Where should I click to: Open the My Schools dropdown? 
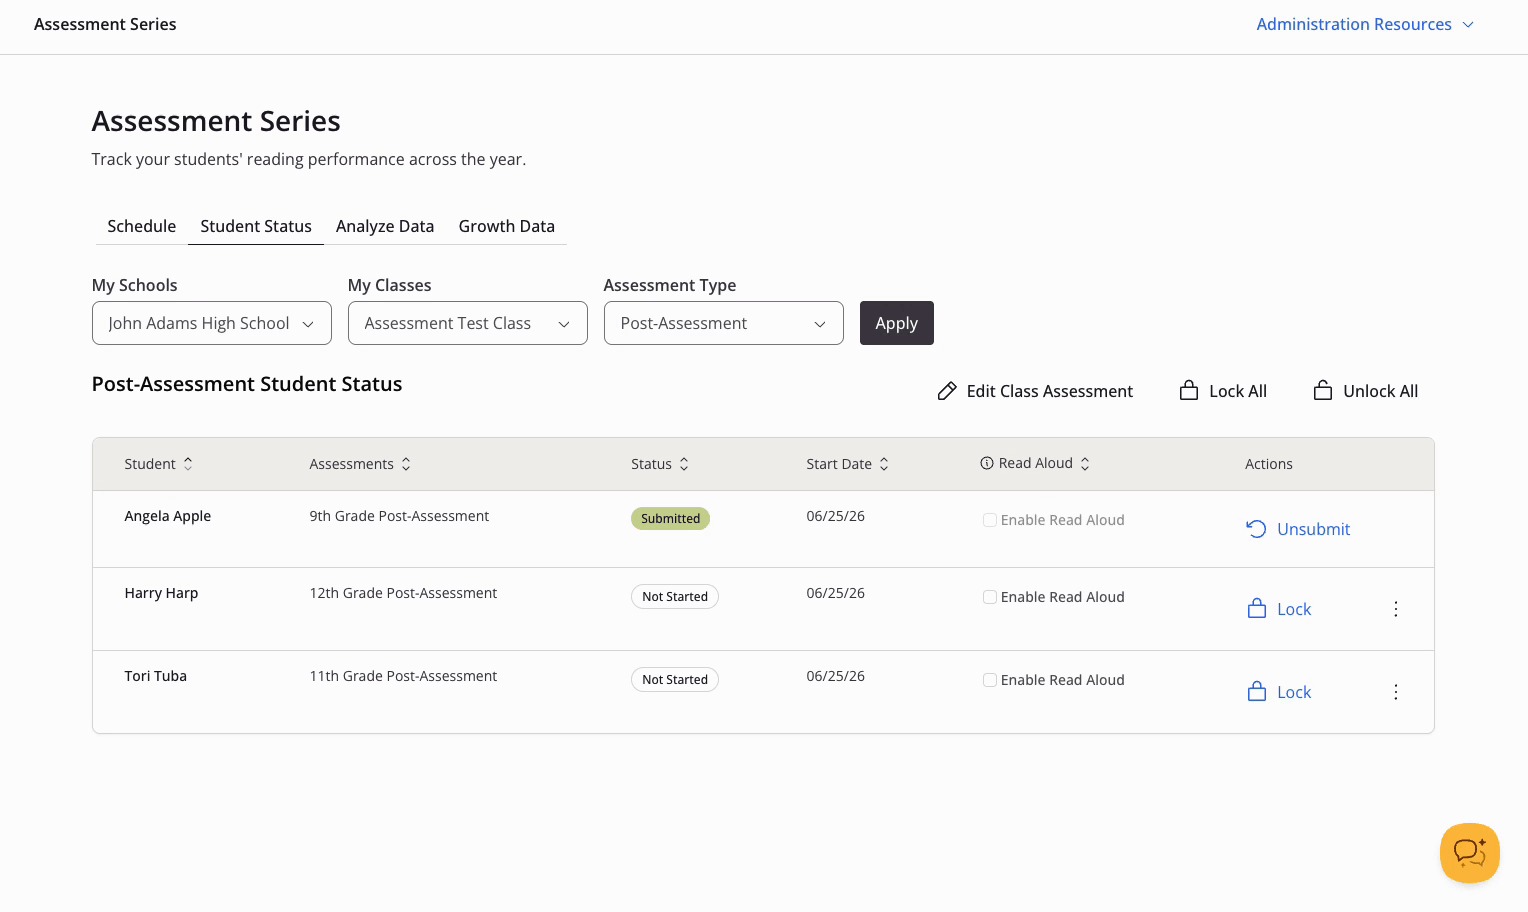(212, 323)
